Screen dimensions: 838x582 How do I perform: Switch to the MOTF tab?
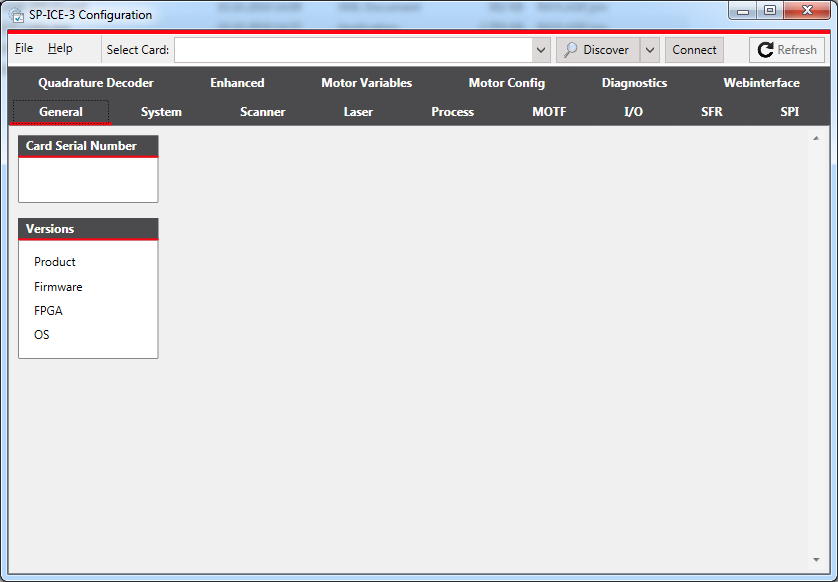549,112
